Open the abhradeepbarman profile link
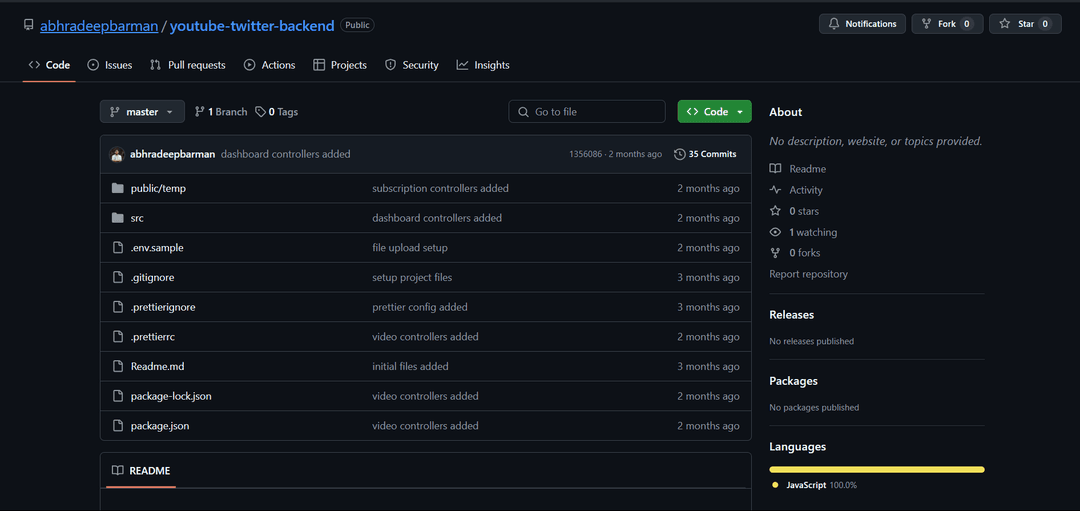 pos(99,25)
